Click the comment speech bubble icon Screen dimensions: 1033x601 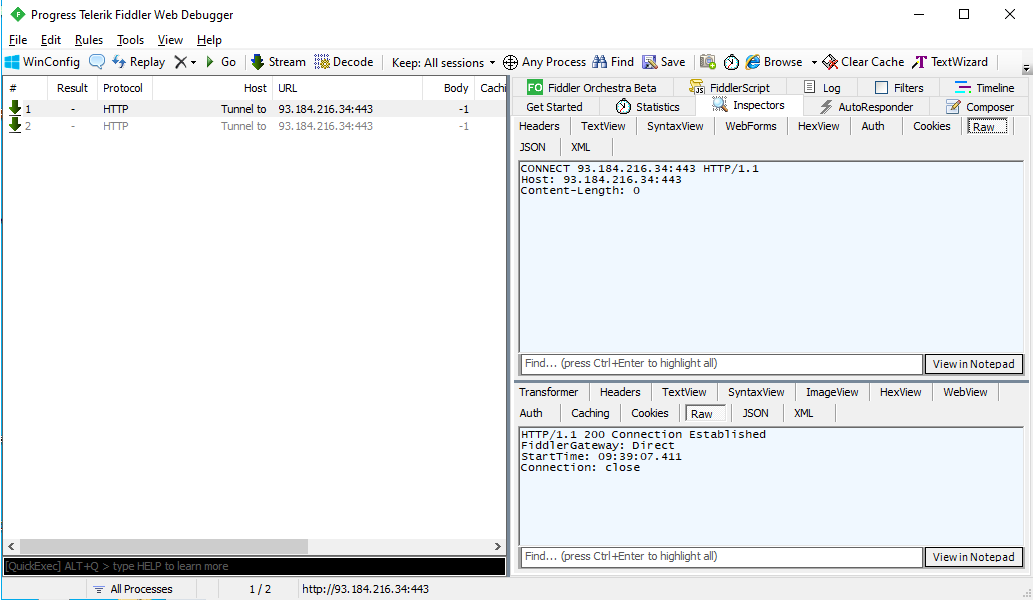tap(97, 62)
